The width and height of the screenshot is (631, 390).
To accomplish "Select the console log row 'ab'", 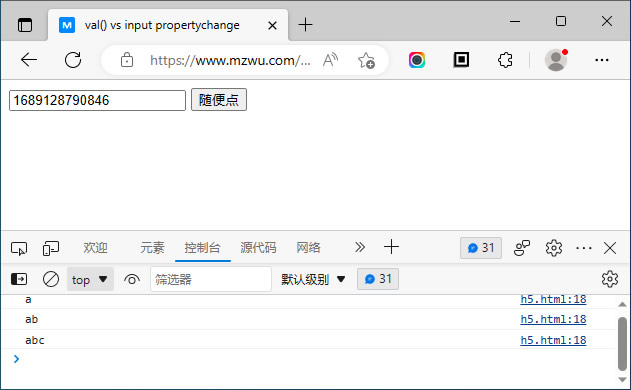I will pos(308,319).
